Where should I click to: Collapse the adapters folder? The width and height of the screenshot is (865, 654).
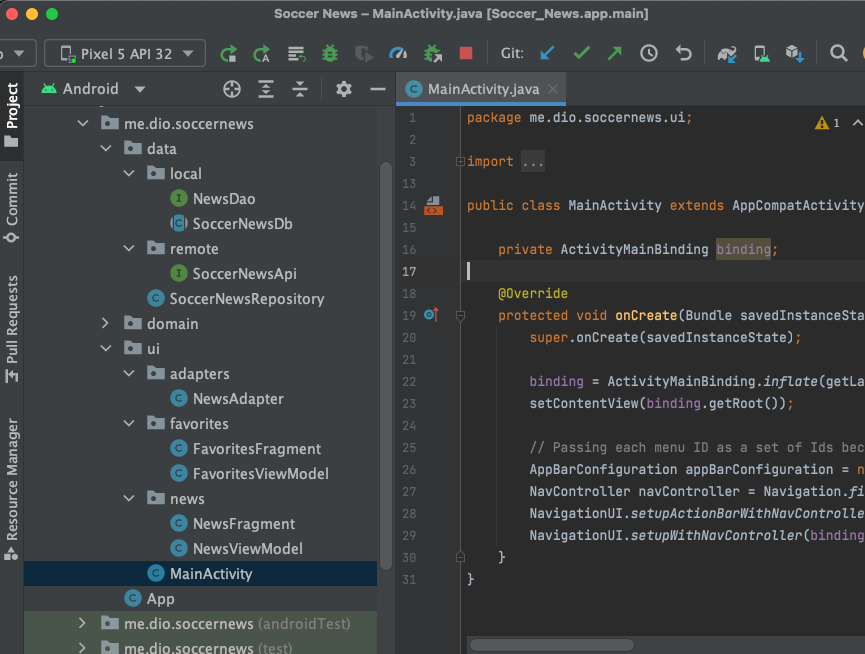[129, 374]
